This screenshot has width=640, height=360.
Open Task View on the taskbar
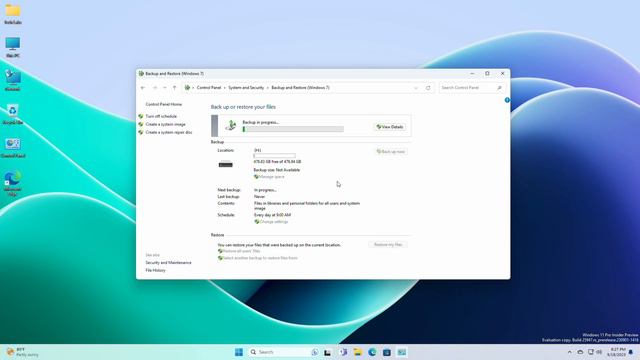click(327, 352)
